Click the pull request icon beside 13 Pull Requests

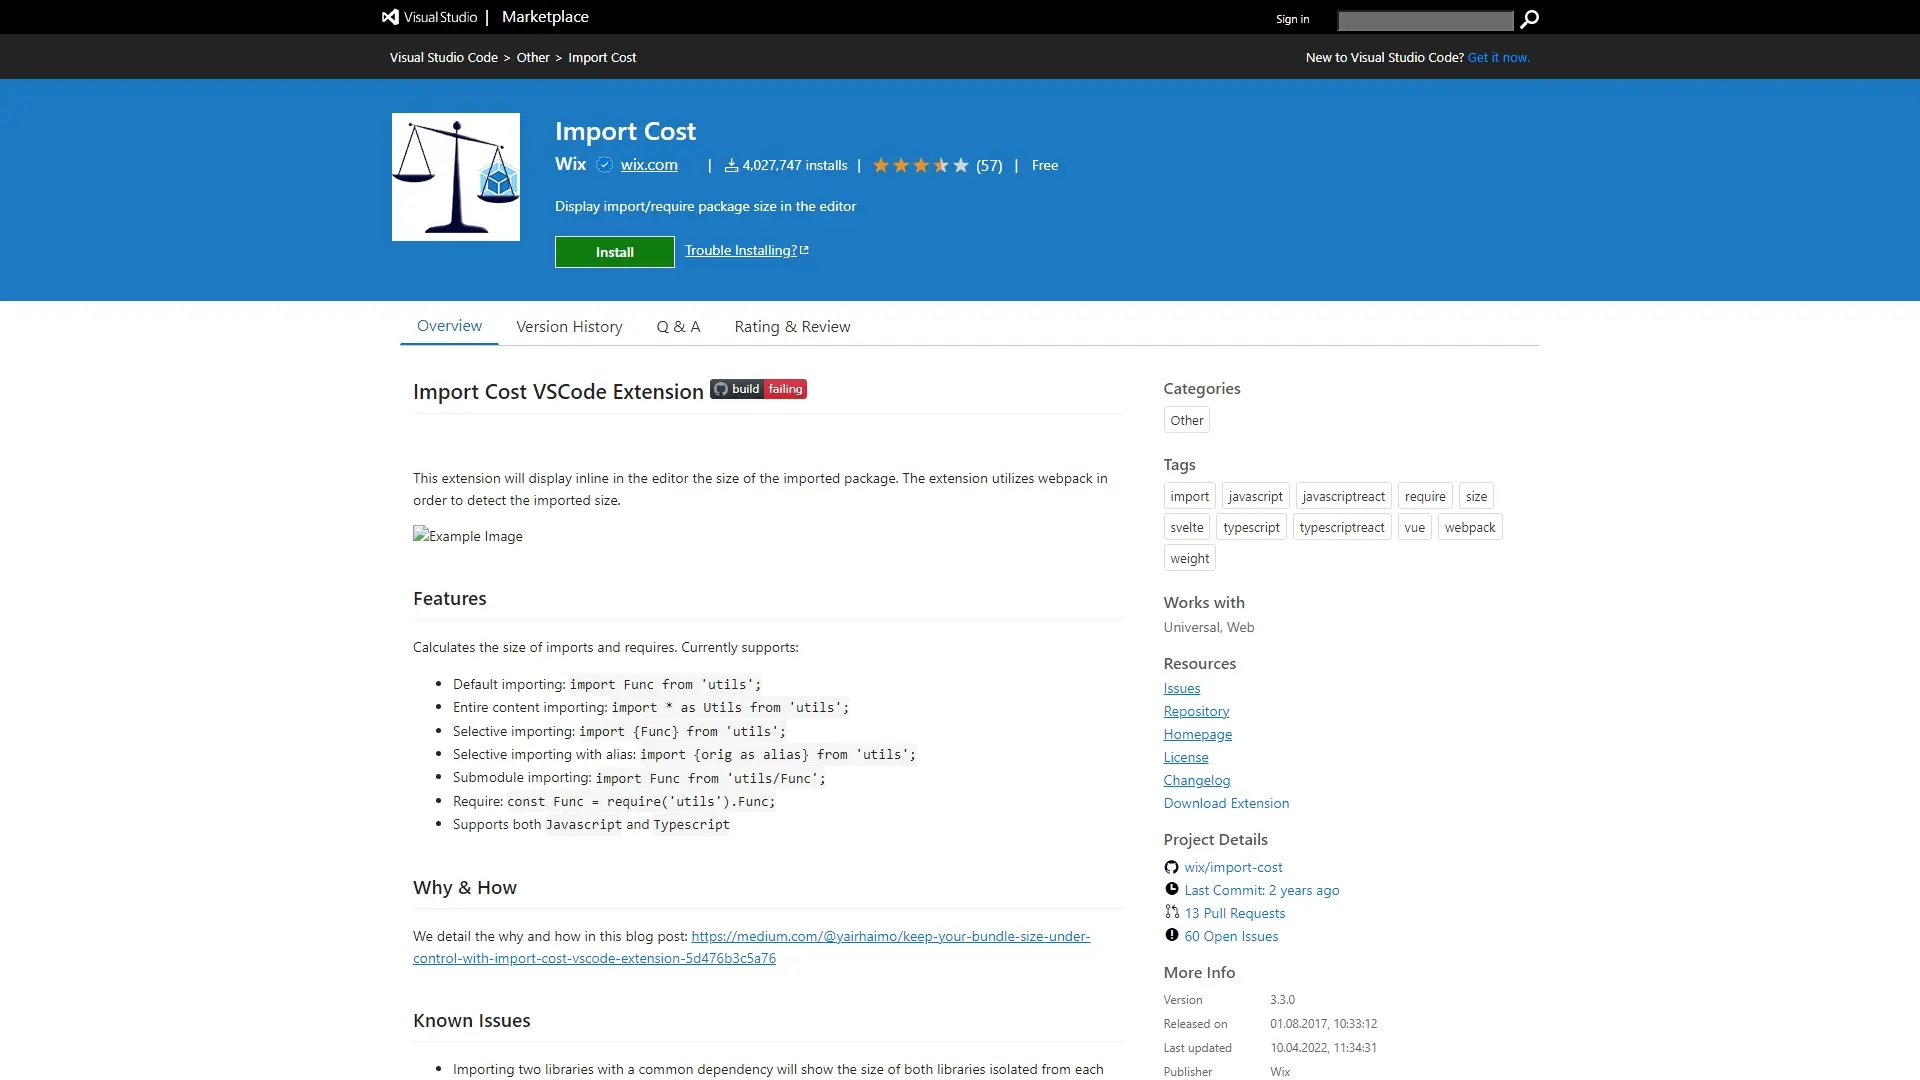[1171, 912]
